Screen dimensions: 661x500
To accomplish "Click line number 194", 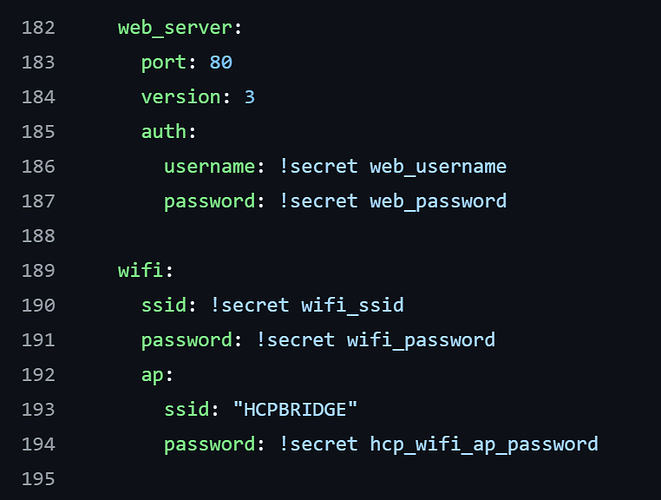I will [x=38, y=444].
